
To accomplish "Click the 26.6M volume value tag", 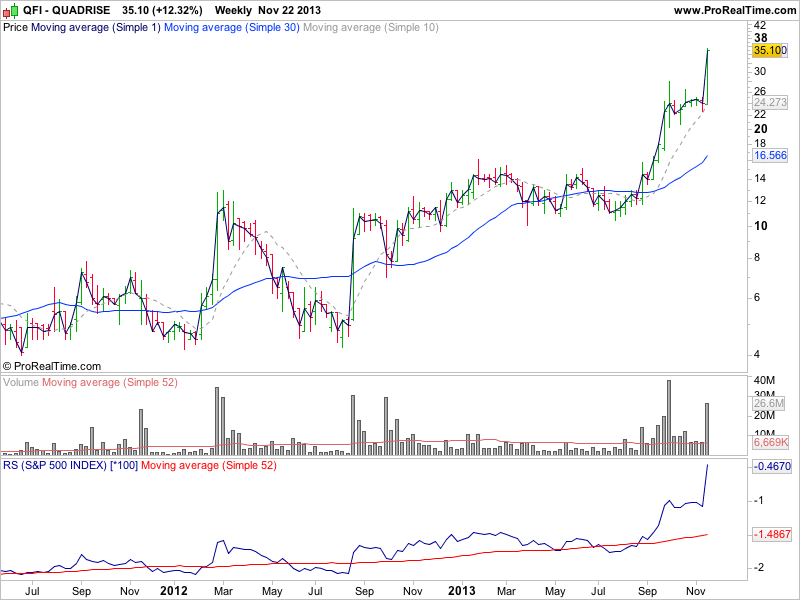I will (769, 403).
